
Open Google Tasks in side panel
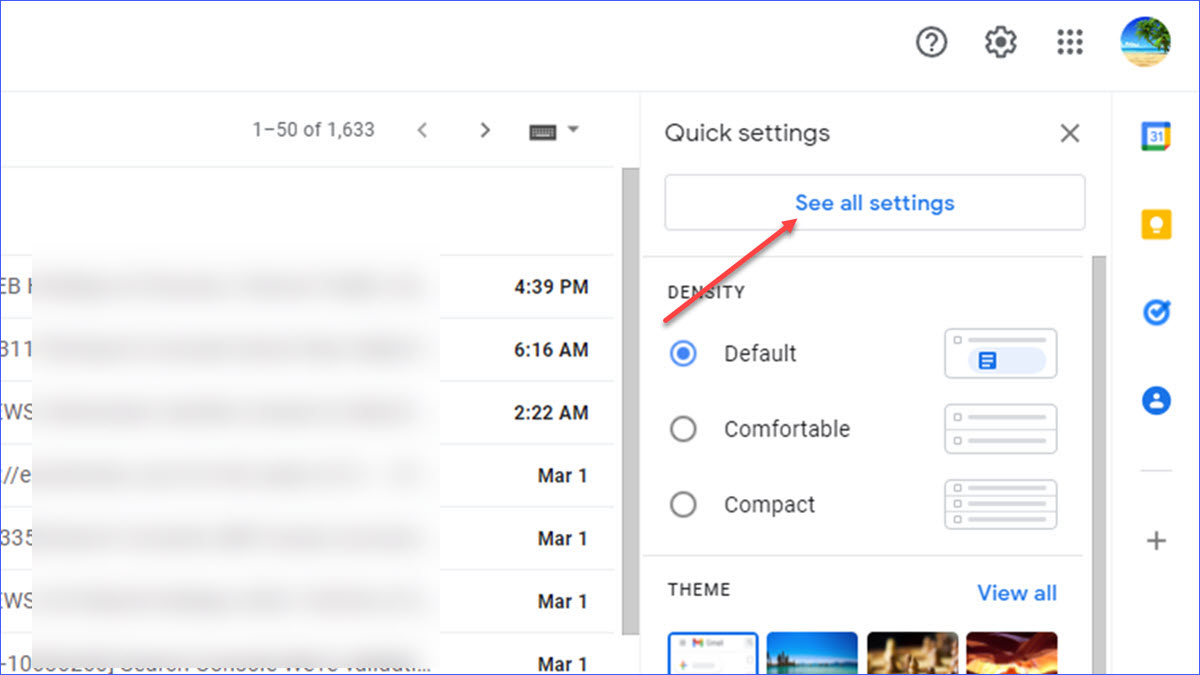pyautogui.click(x=1156, y=313)
